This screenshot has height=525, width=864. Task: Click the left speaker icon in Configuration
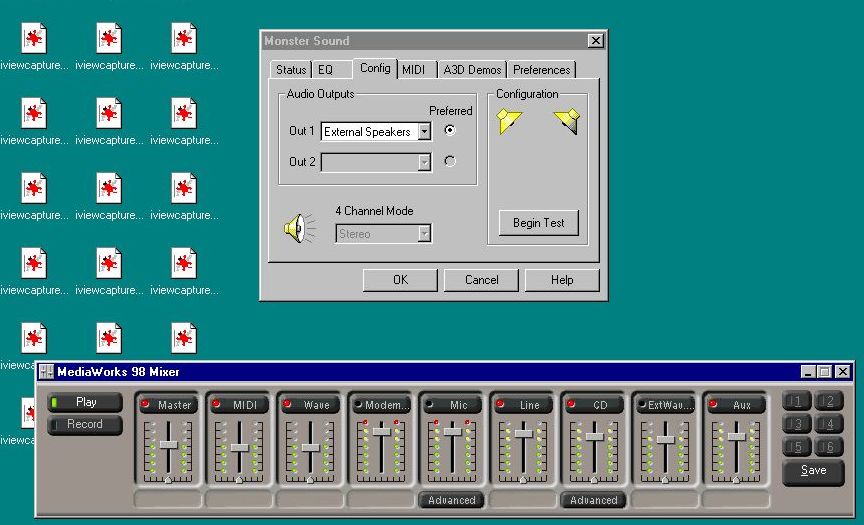[508, 121]
